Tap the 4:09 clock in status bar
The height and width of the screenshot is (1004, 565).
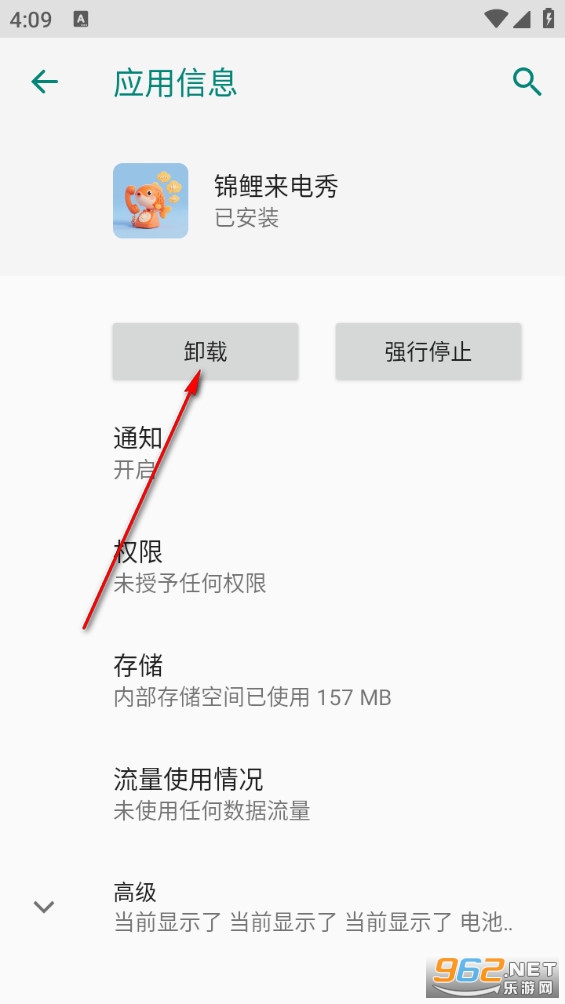(x=31, y=19)
